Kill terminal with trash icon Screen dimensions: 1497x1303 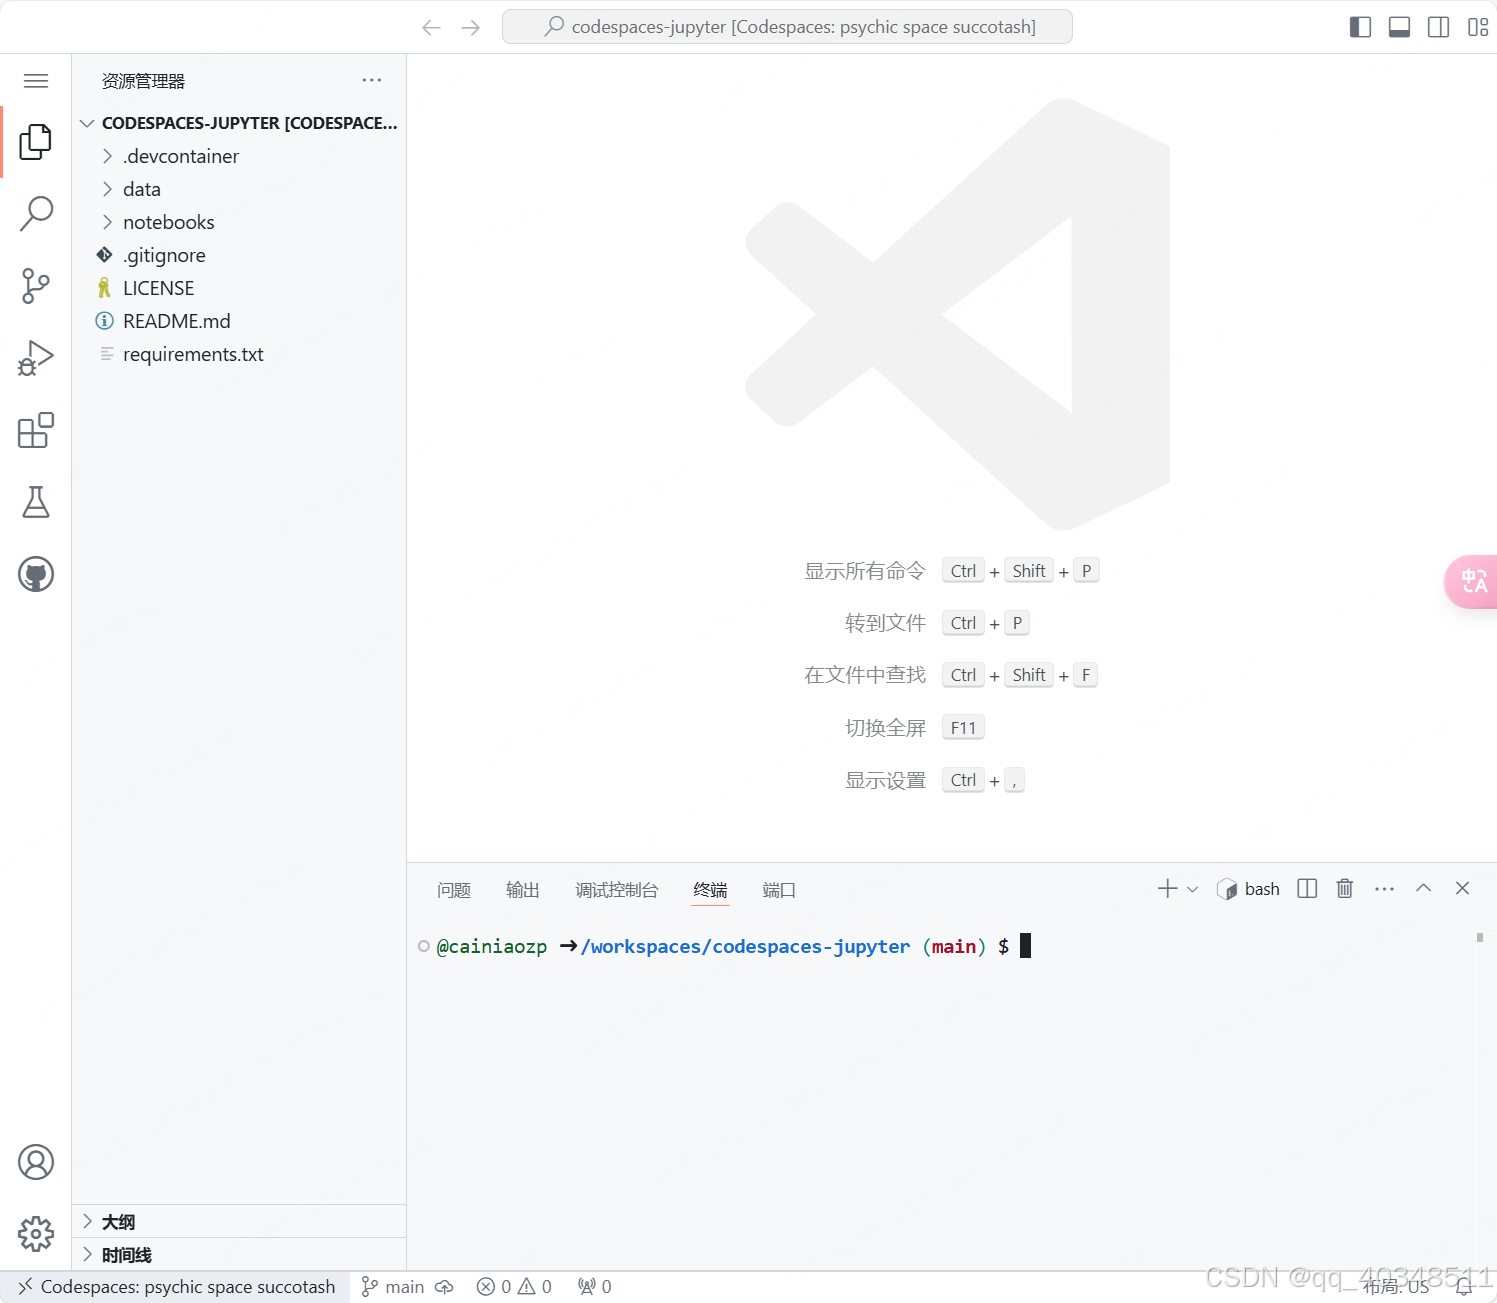[x=1345, y=889]
